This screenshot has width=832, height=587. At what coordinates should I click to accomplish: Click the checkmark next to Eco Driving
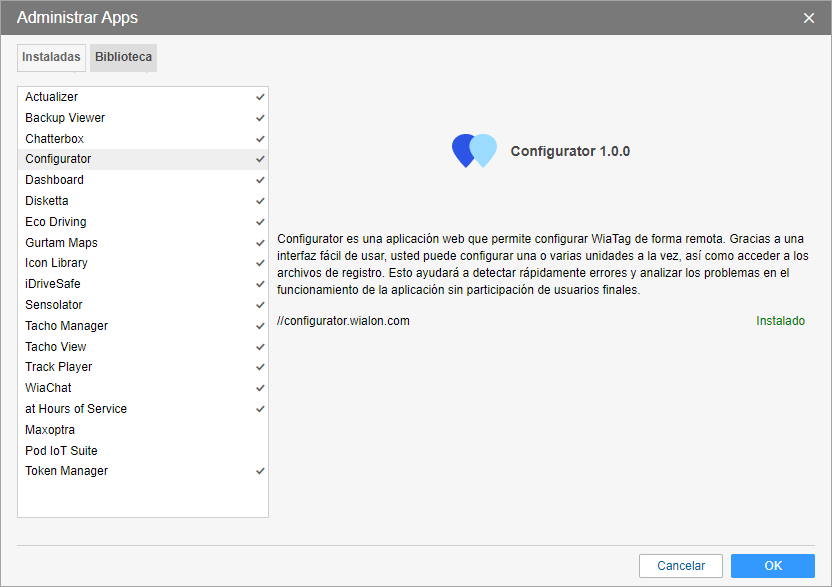click(260, 222)
